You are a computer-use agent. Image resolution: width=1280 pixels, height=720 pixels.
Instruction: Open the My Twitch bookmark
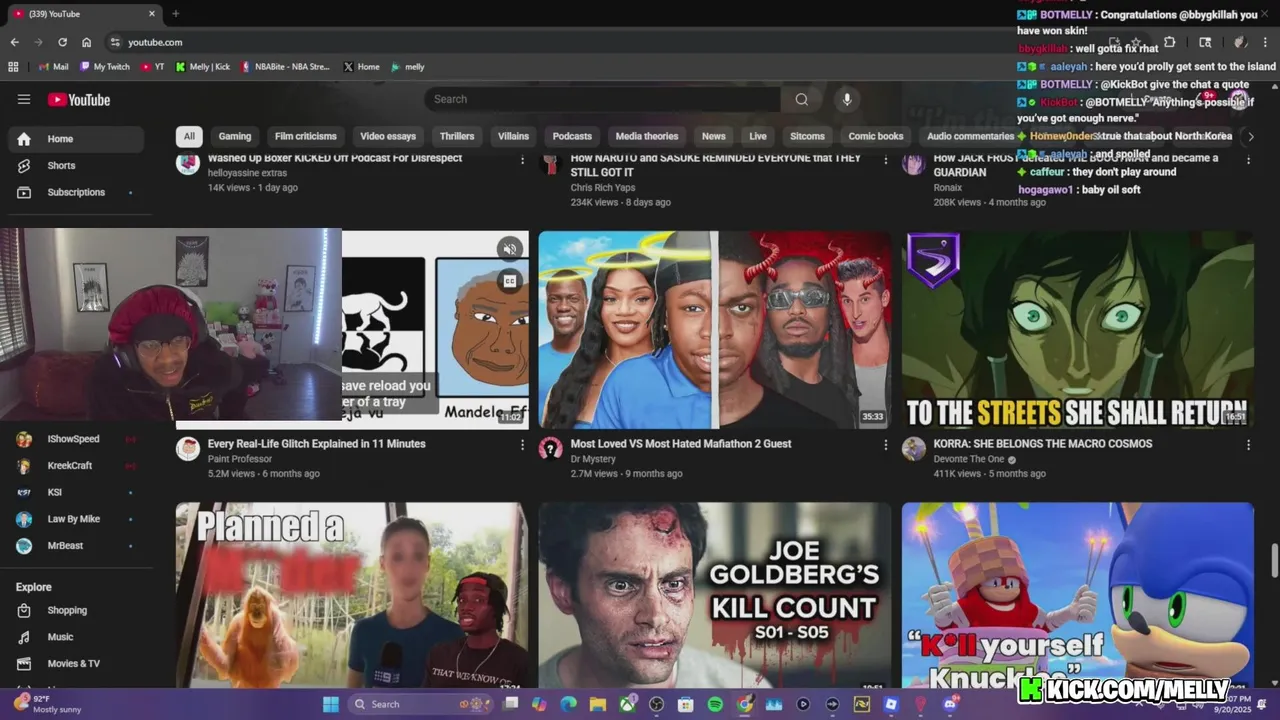105,67
